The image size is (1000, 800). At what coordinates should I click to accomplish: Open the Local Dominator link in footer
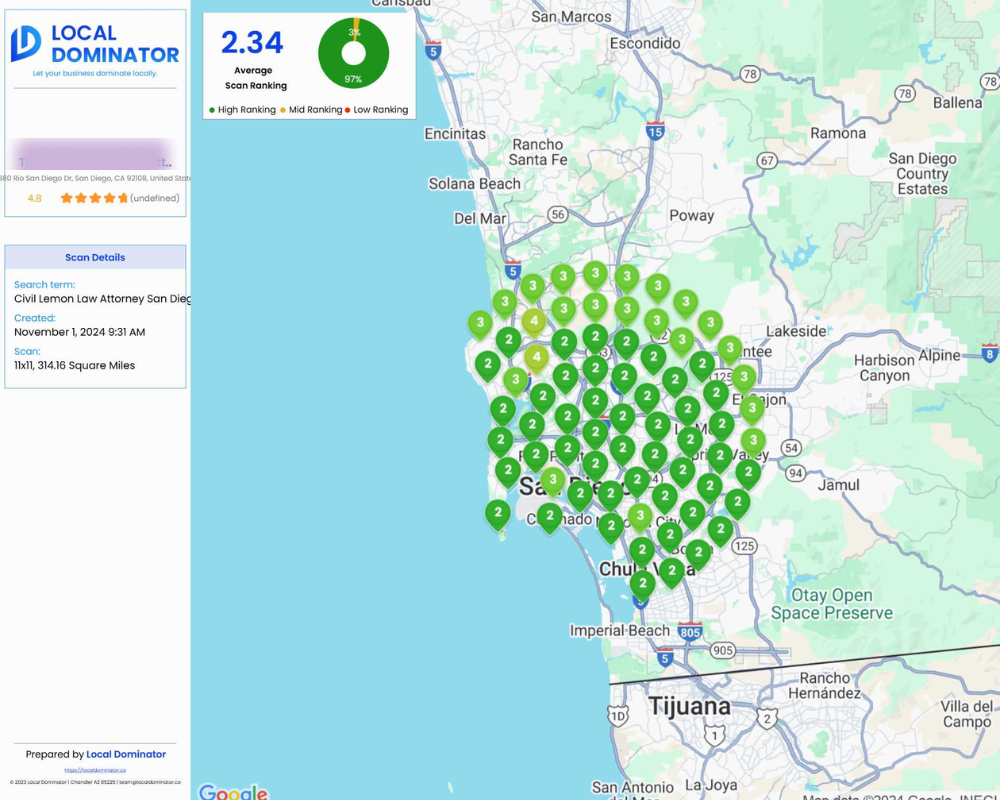pyautogui.click(x=126, y=754)
